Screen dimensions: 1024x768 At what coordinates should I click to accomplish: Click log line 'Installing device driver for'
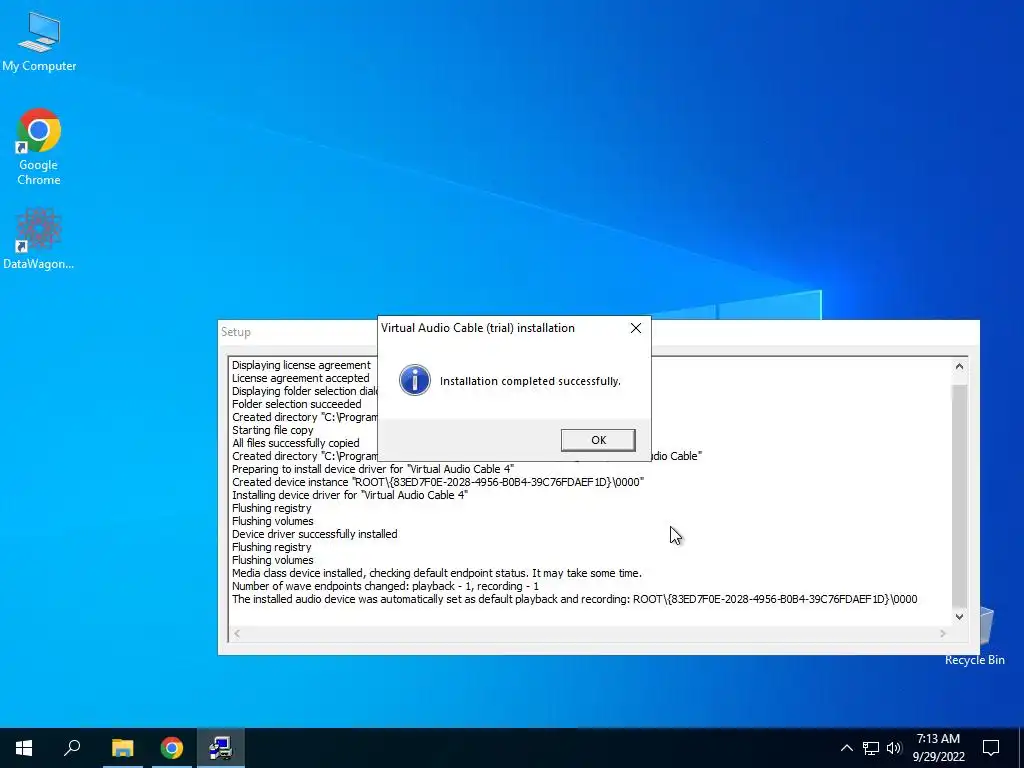pos(350,495)
